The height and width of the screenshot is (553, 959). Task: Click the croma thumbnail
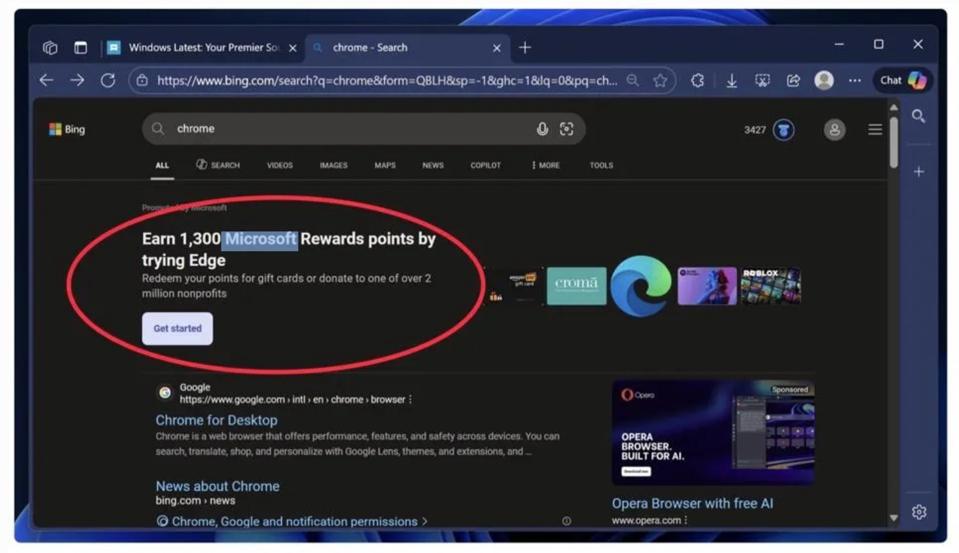(x=576, y=286)
